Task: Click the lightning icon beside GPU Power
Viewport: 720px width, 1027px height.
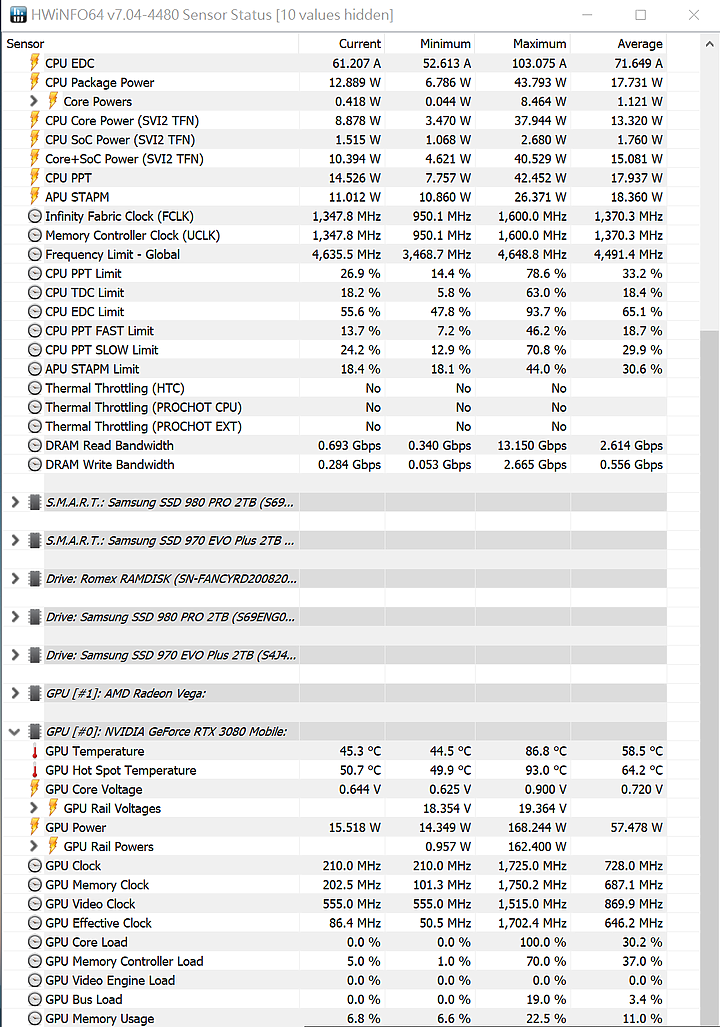Action: (x=35, y=827)
